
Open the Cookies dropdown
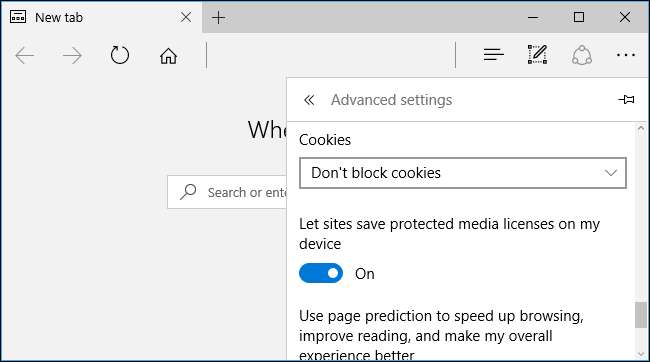click(x=463, y=173)
